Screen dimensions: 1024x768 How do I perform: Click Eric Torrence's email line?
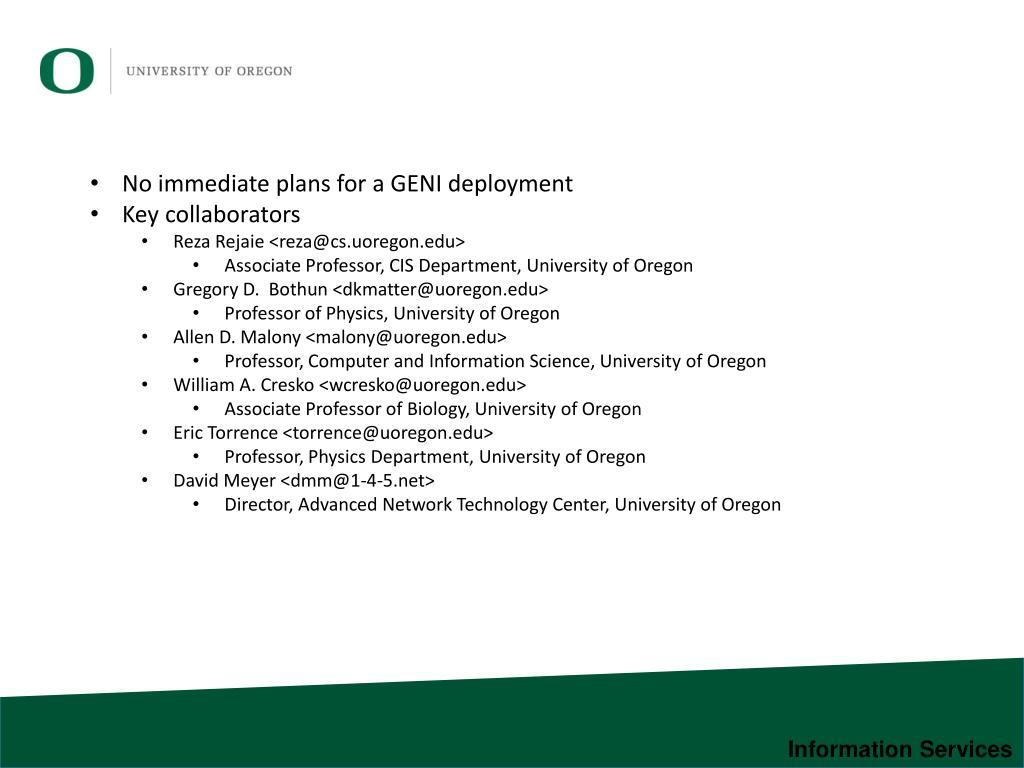[333, 432]
